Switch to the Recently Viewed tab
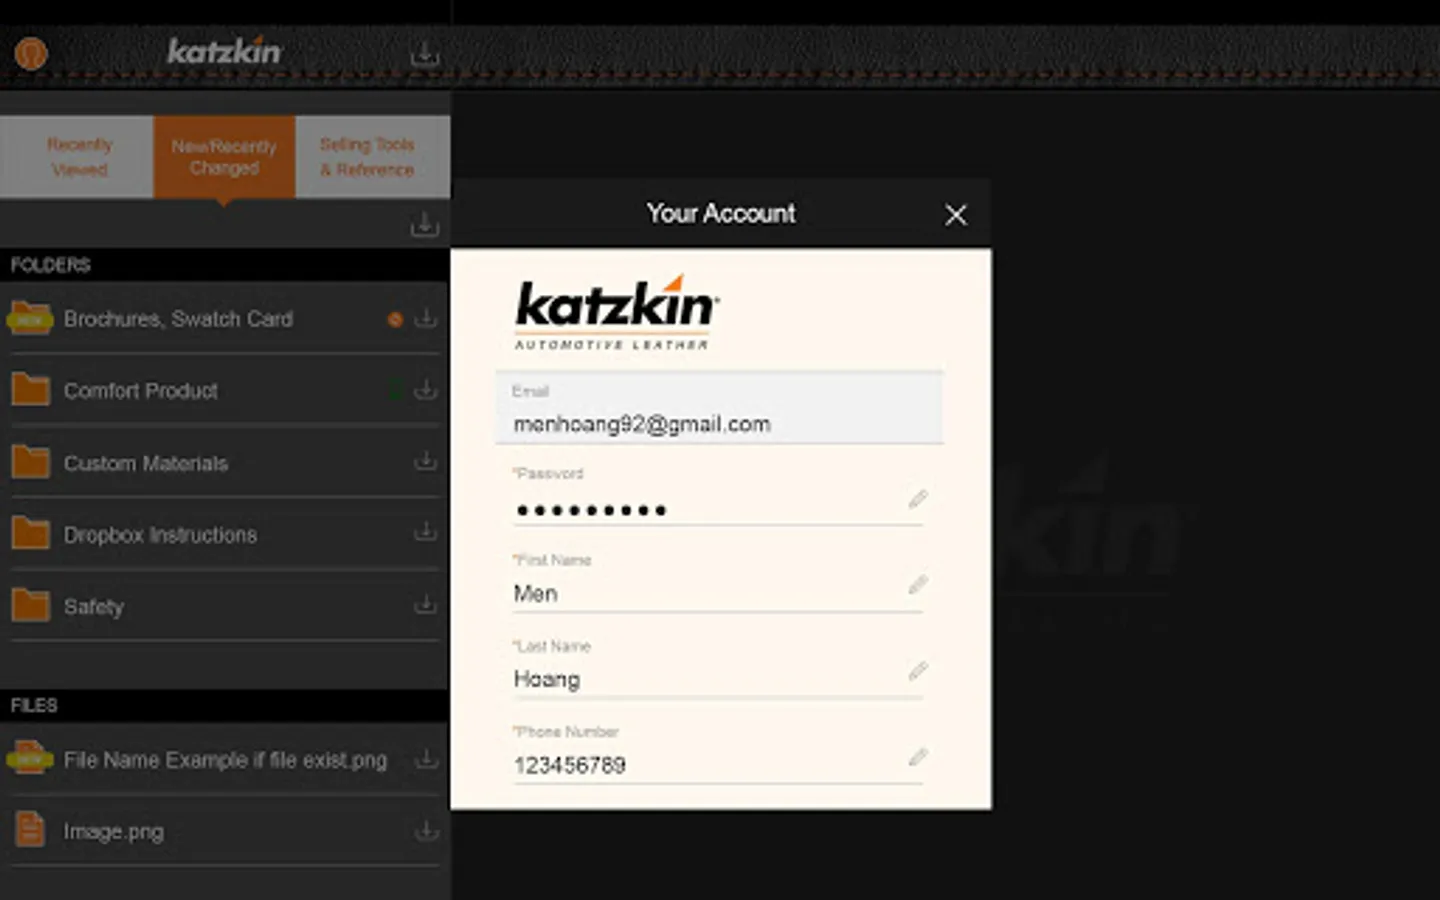The width and height of the screenshot is (1440, 900). [77, 157]
